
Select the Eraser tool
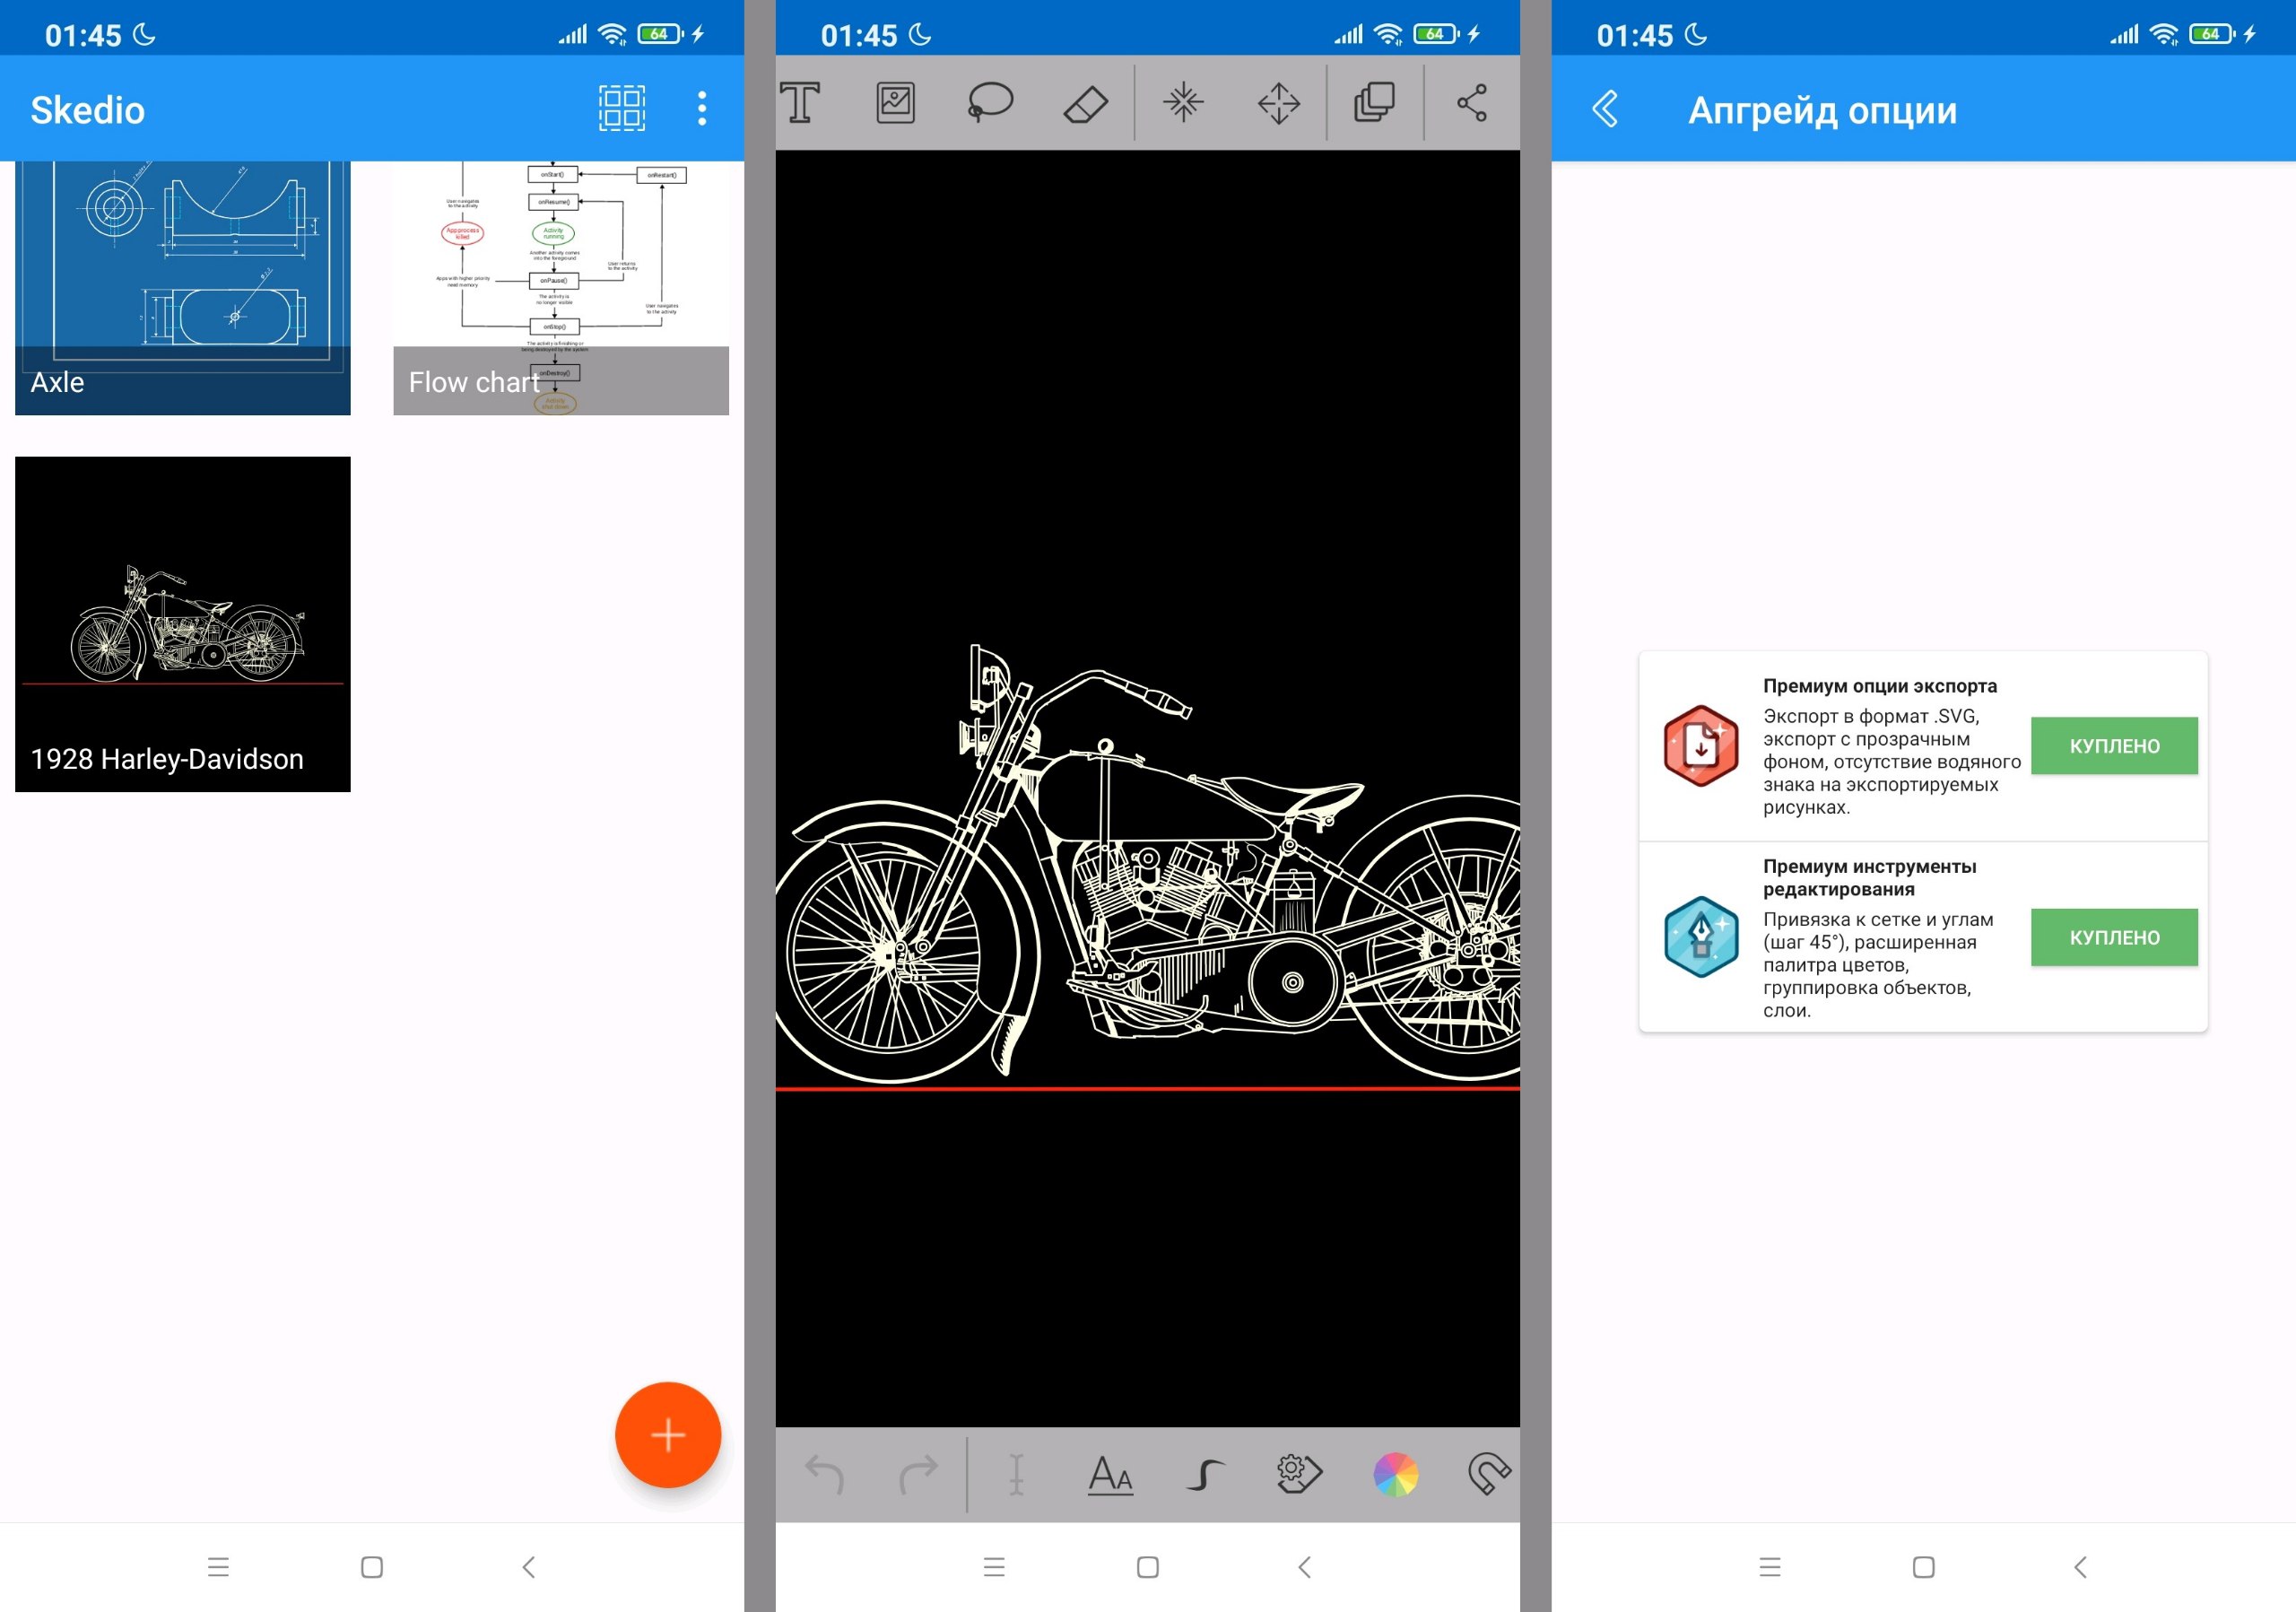tap(1086, 103)
